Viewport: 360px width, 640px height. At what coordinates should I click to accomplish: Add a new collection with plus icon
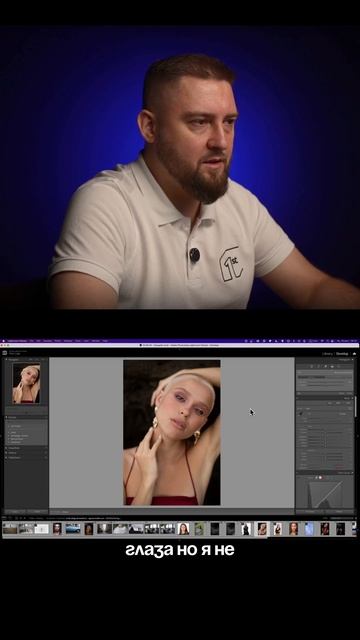click(x=46, y=458)
